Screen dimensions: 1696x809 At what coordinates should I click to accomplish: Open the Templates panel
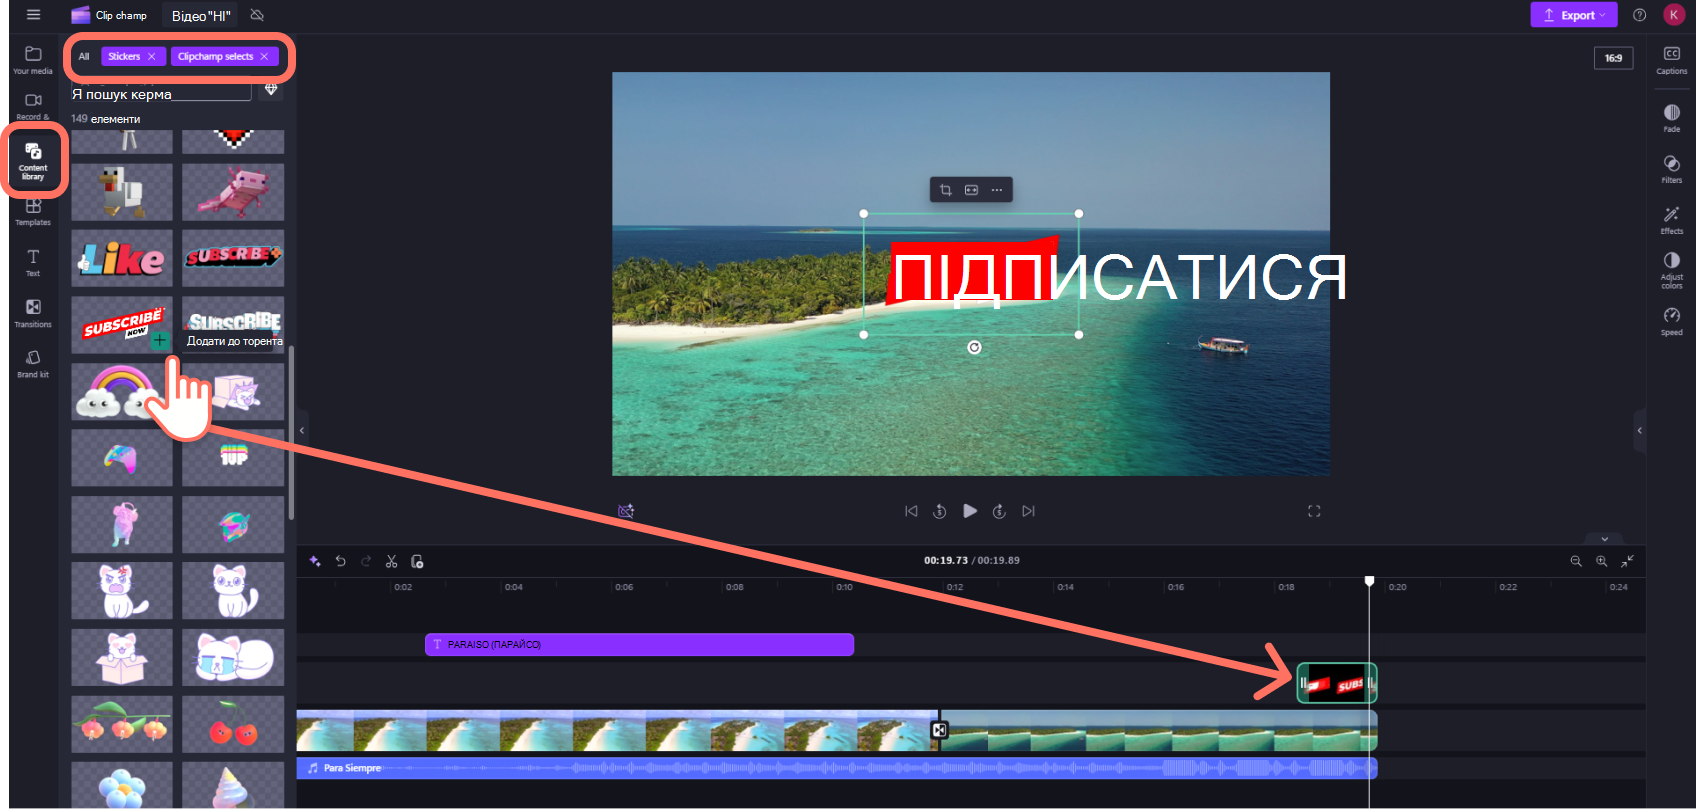click(x=33, y=212)
